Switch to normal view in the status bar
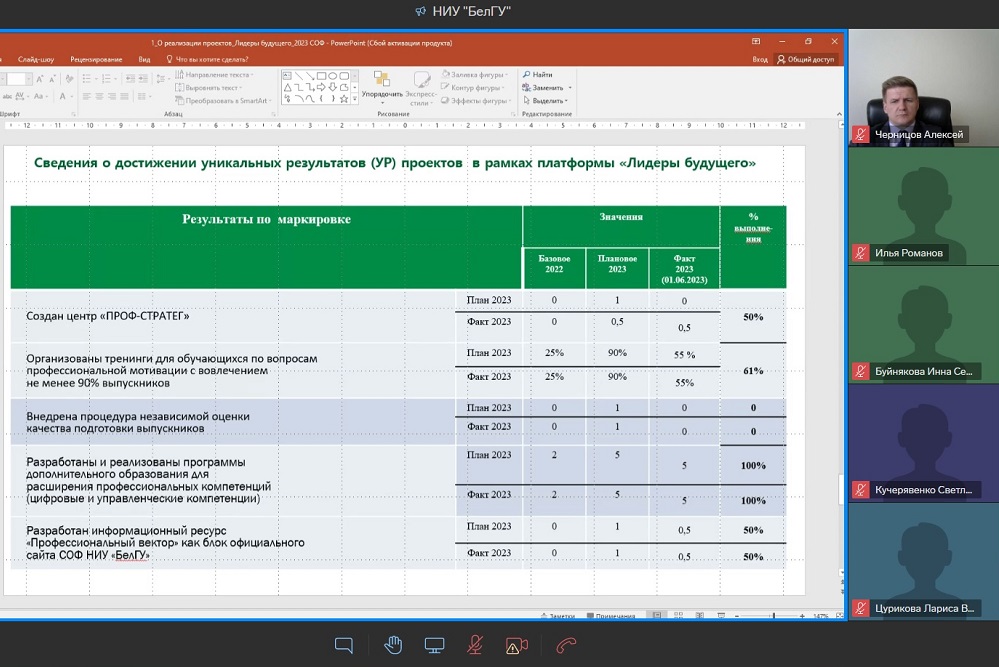The width and height of the screenshot is (999, 667). (656, 615)
